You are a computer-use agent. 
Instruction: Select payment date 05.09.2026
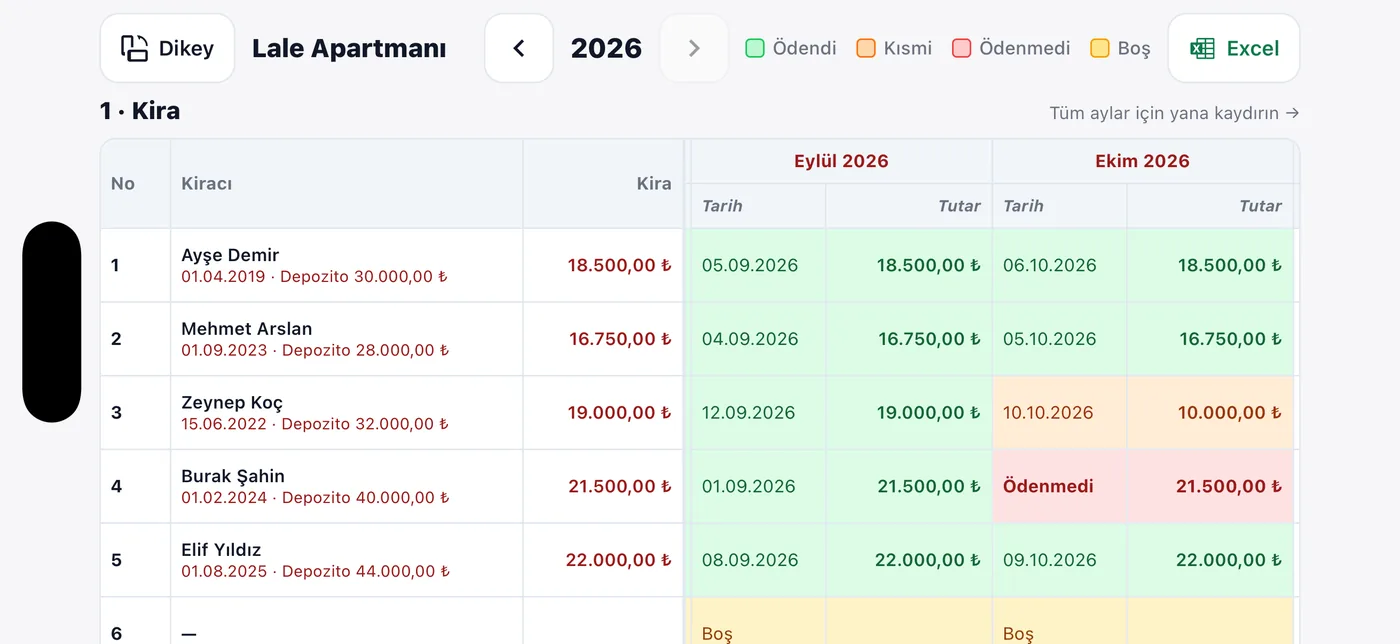pos(750,265)
